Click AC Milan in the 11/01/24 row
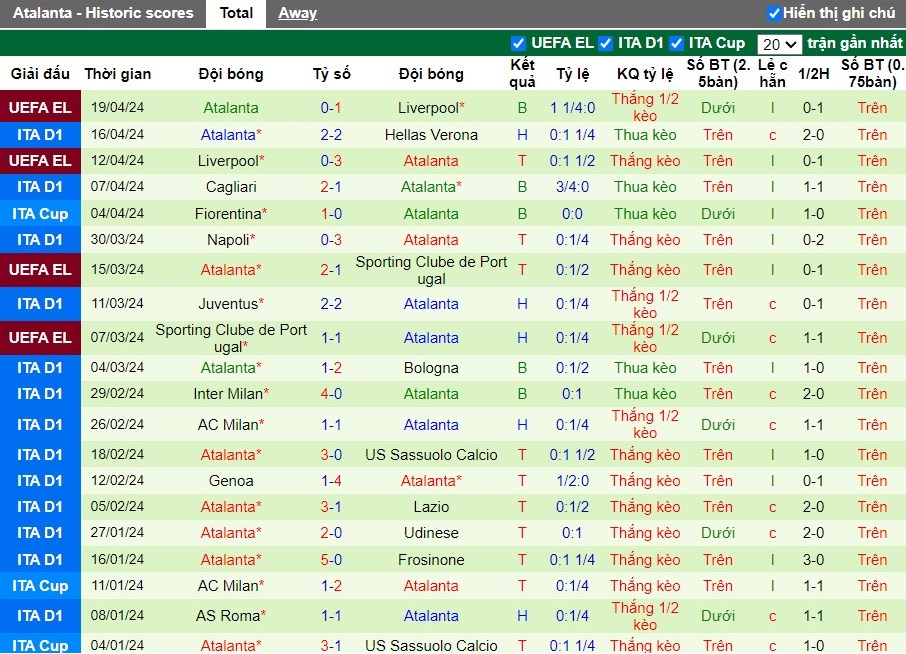Image resolution: width=906 pixels, height=654 pixels. tap(231, 586)
